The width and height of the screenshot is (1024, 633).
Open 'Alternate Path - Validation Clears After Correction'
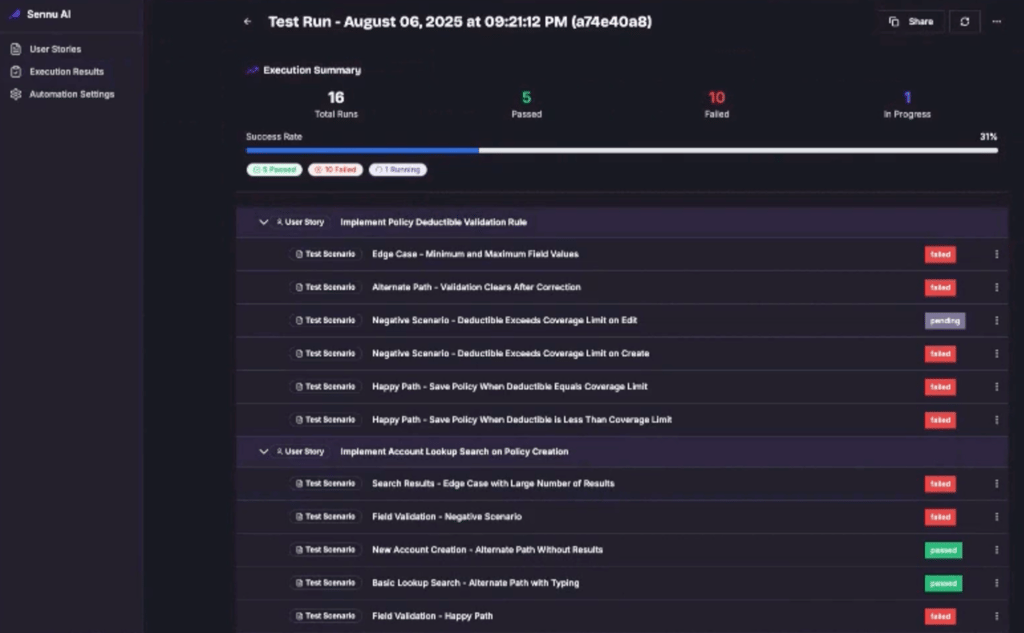pyautogui.click(x=476, y=287)
